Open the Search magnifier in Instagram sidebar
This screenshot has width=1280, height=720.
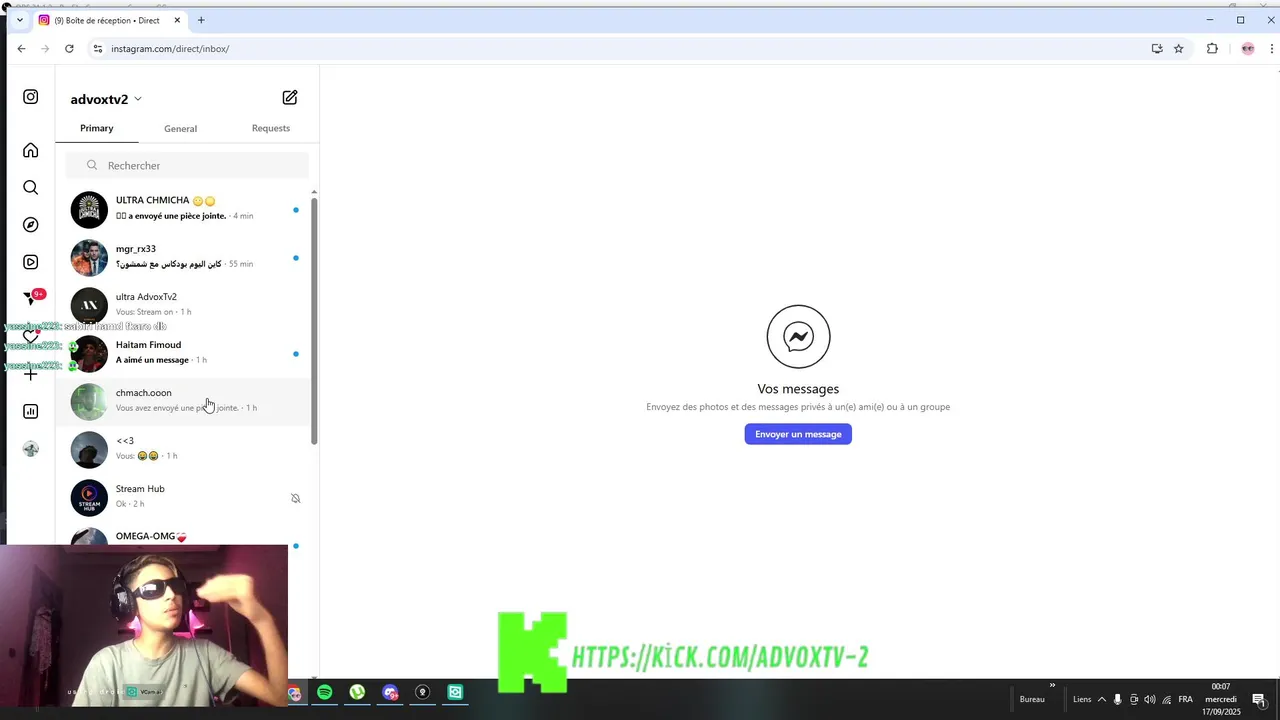(x=31, y=187)
